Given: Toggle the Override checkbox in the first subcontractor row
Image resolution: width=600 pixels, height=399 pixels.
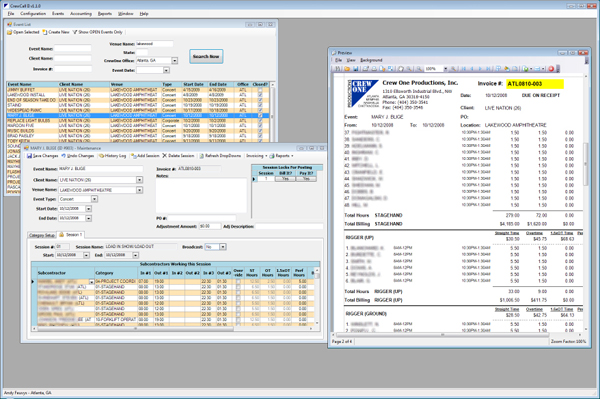Looking at the screenshot, I should point(238,282).
